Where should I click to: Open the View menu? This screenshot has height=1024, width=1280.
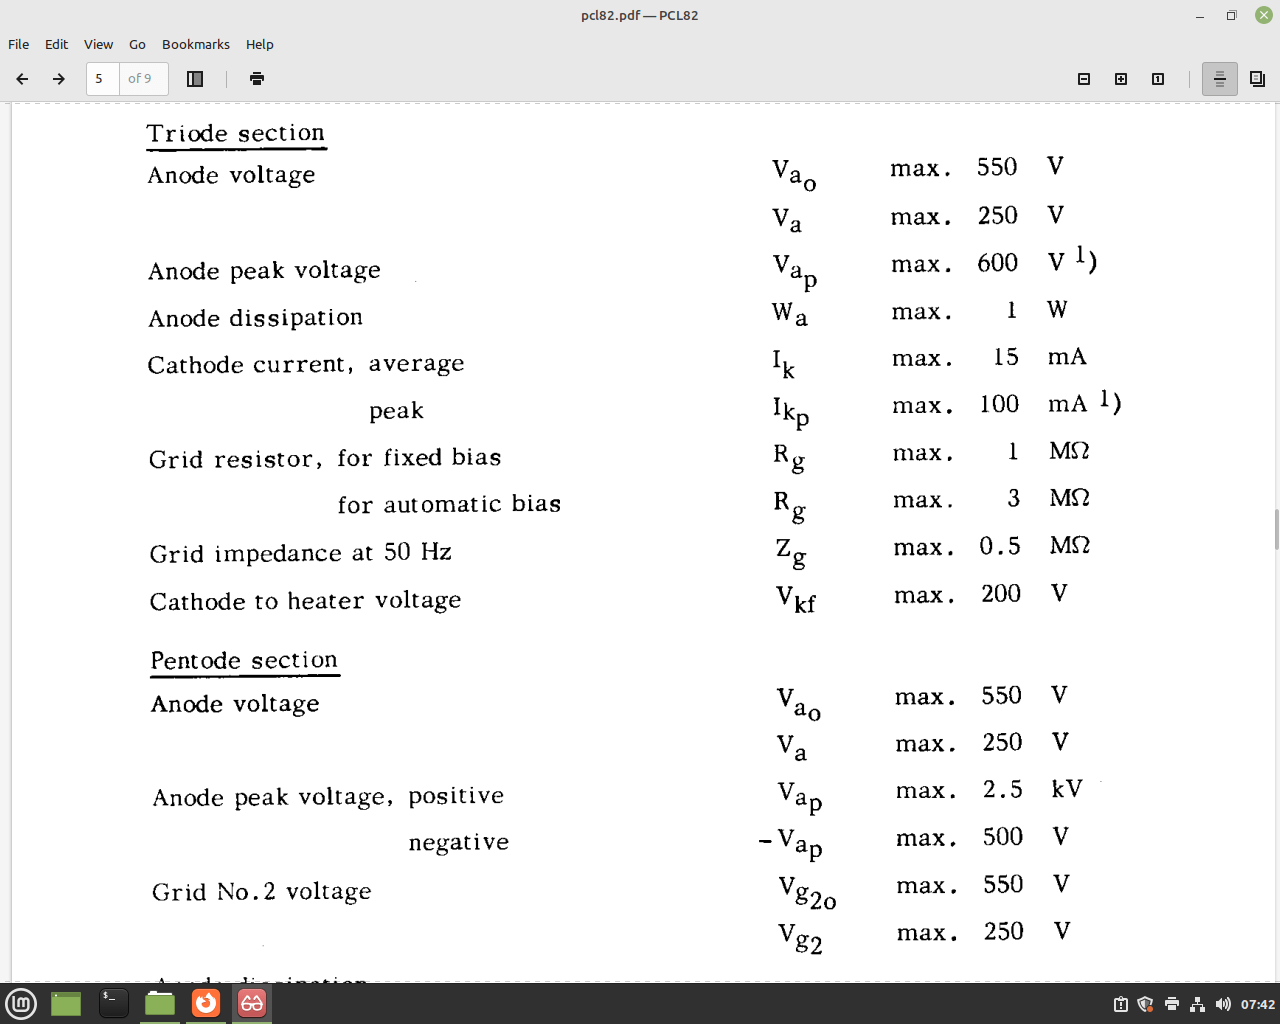pyautogui.click(x=98, y=44)
